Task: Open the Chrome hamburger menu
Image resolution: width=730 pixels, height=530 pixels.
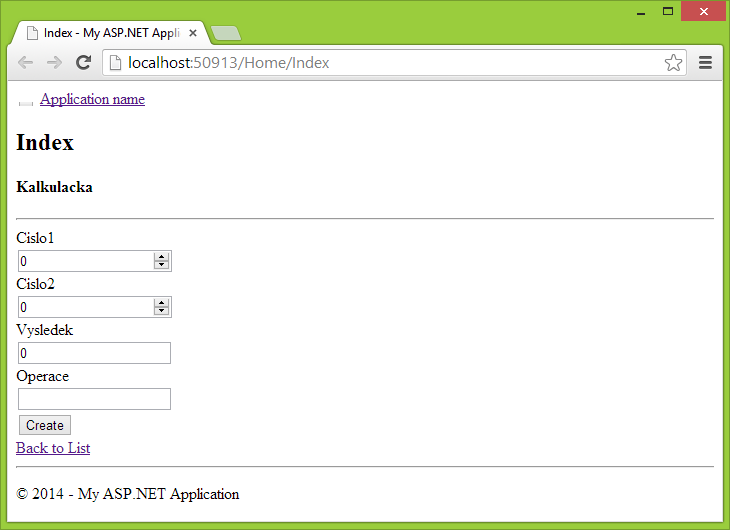Action: coord(705,62)
